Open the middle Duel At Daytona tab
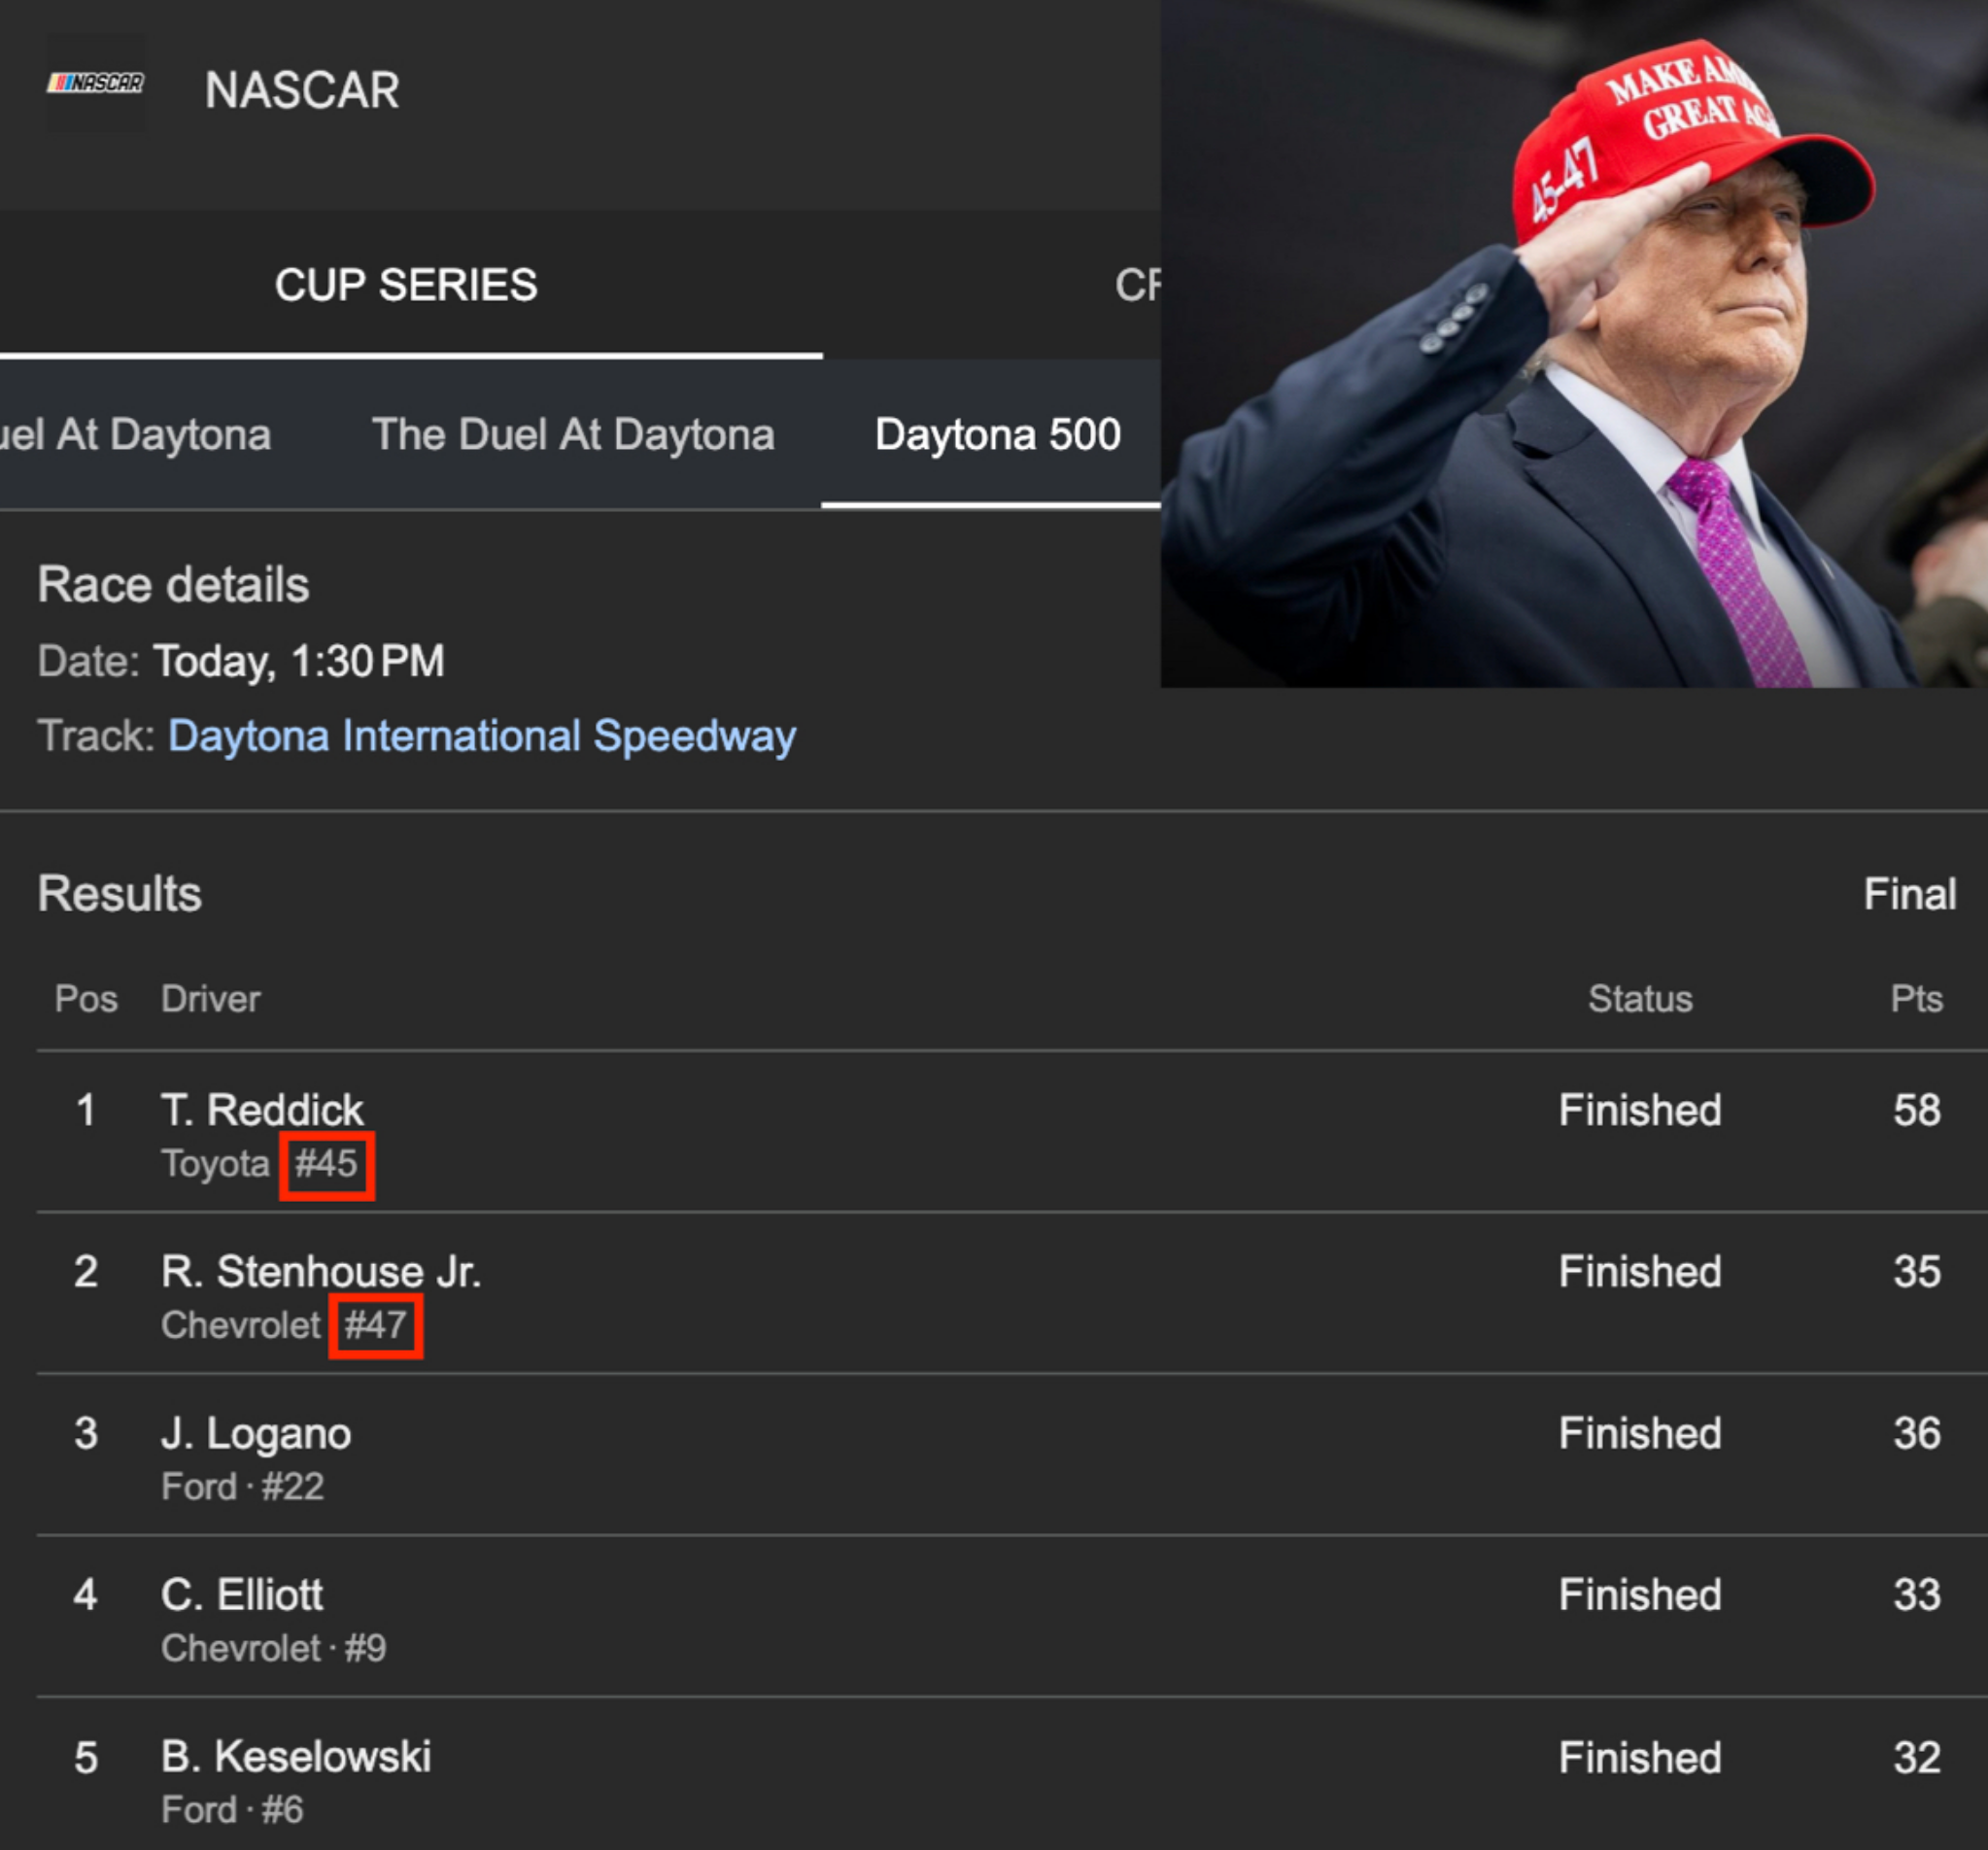This screenshot has height=1850, width=1988. tap(573, 436)
